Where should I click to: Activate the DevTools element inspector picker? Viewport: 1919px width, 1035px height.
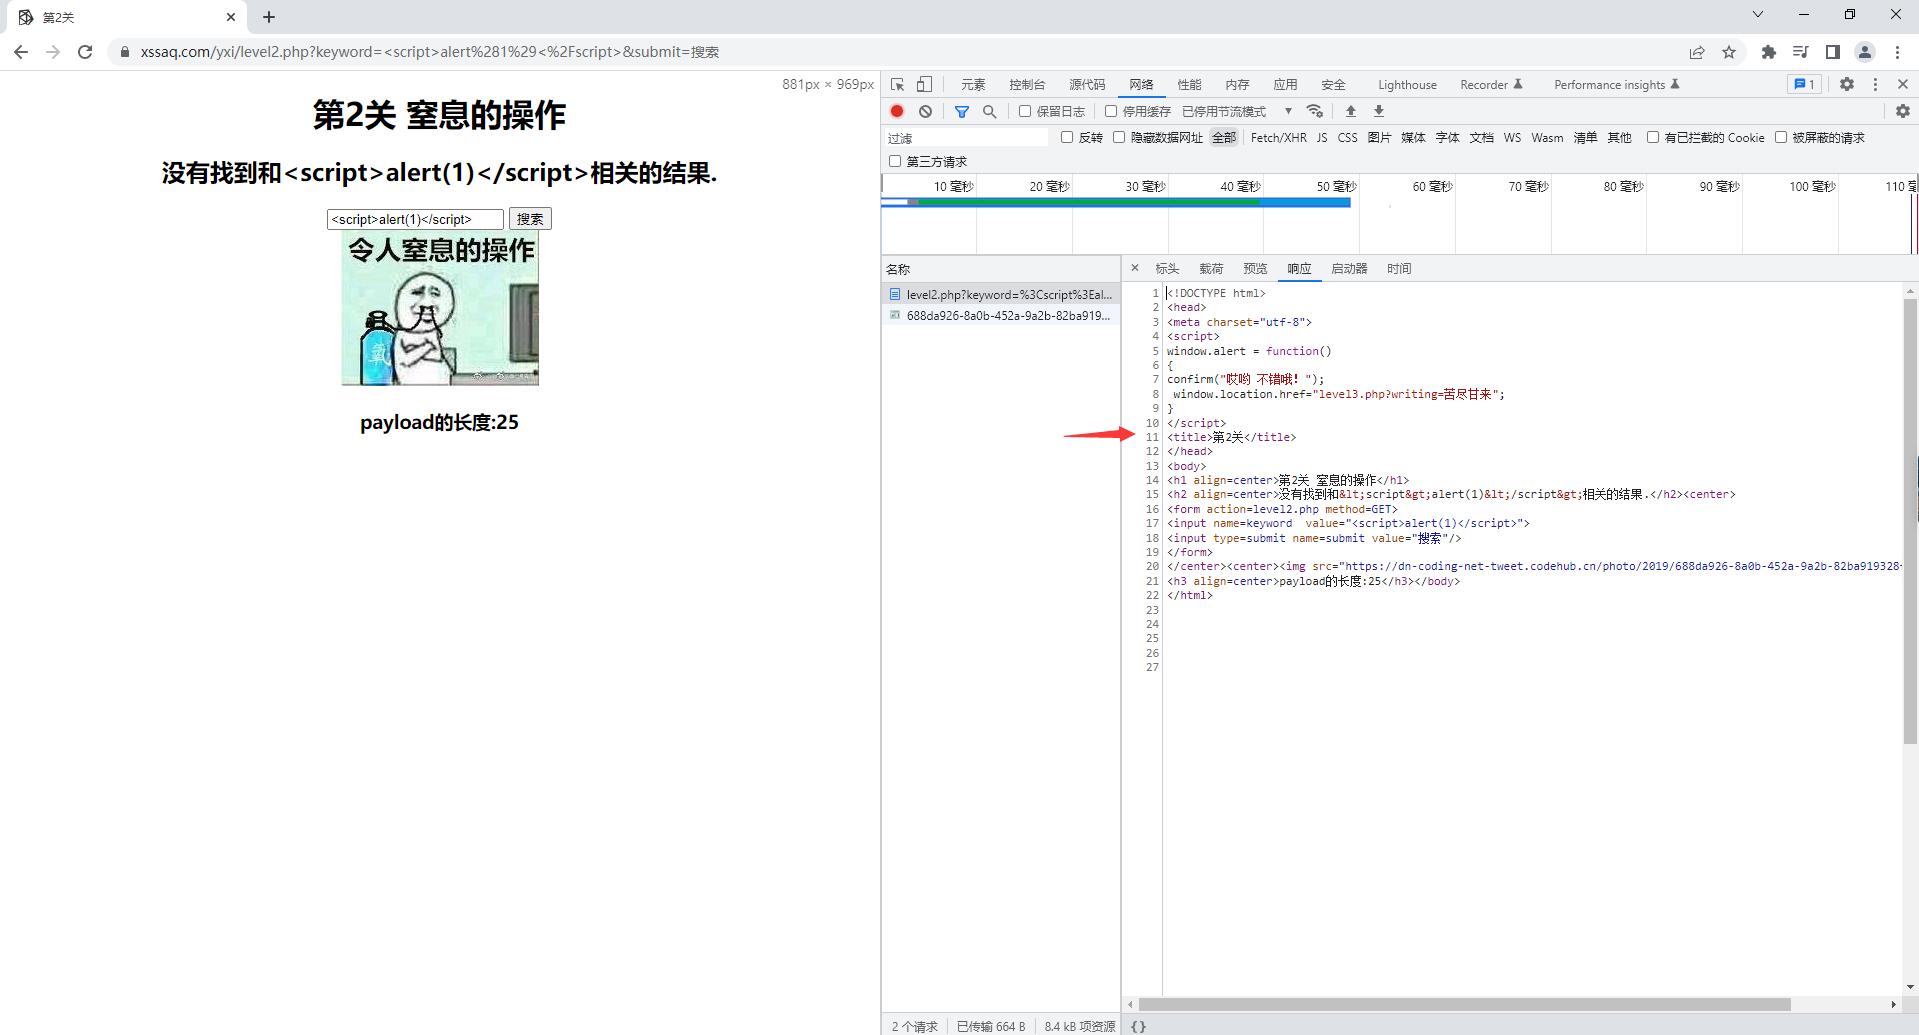pos(898,85)
